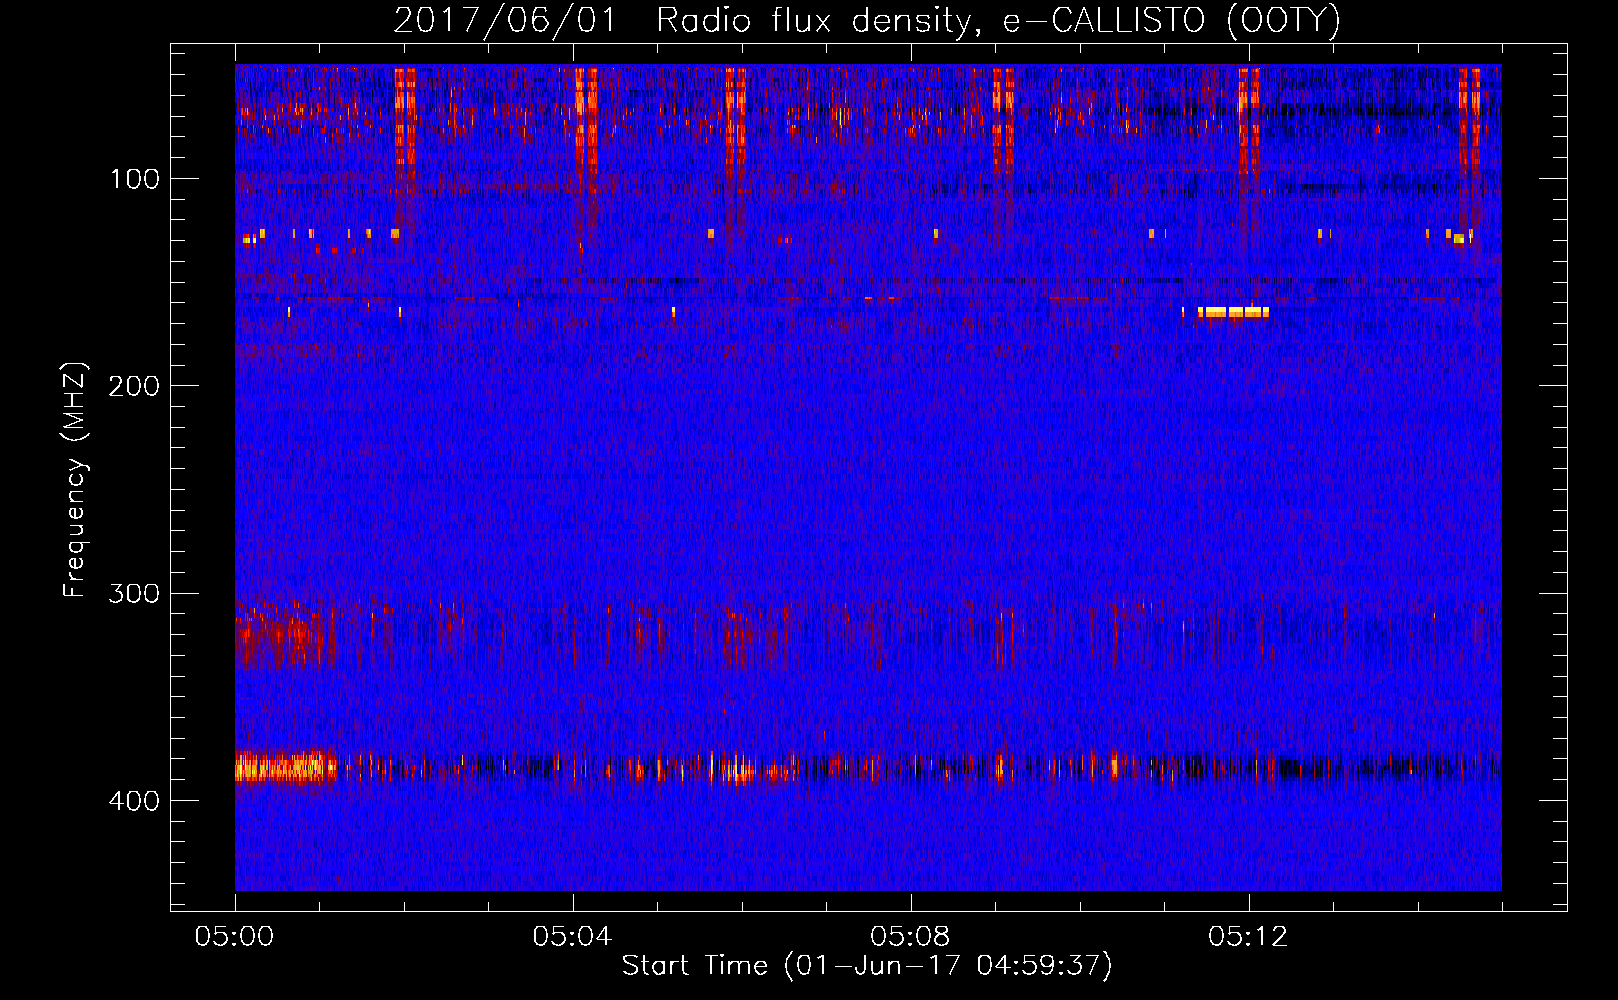Click the 'Start Time (01-Jun-17 04:59:37)' label
Image resolution: width=1618 pixels, height=1000 pixels.
tap(867, 966)
